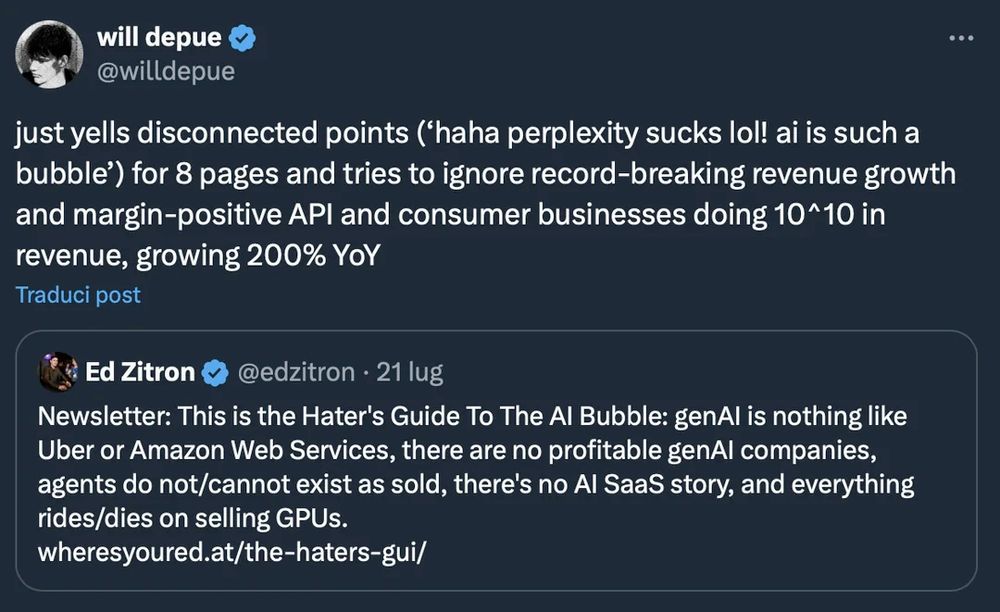Click the @edzitron handle

(x=297, y=371)
